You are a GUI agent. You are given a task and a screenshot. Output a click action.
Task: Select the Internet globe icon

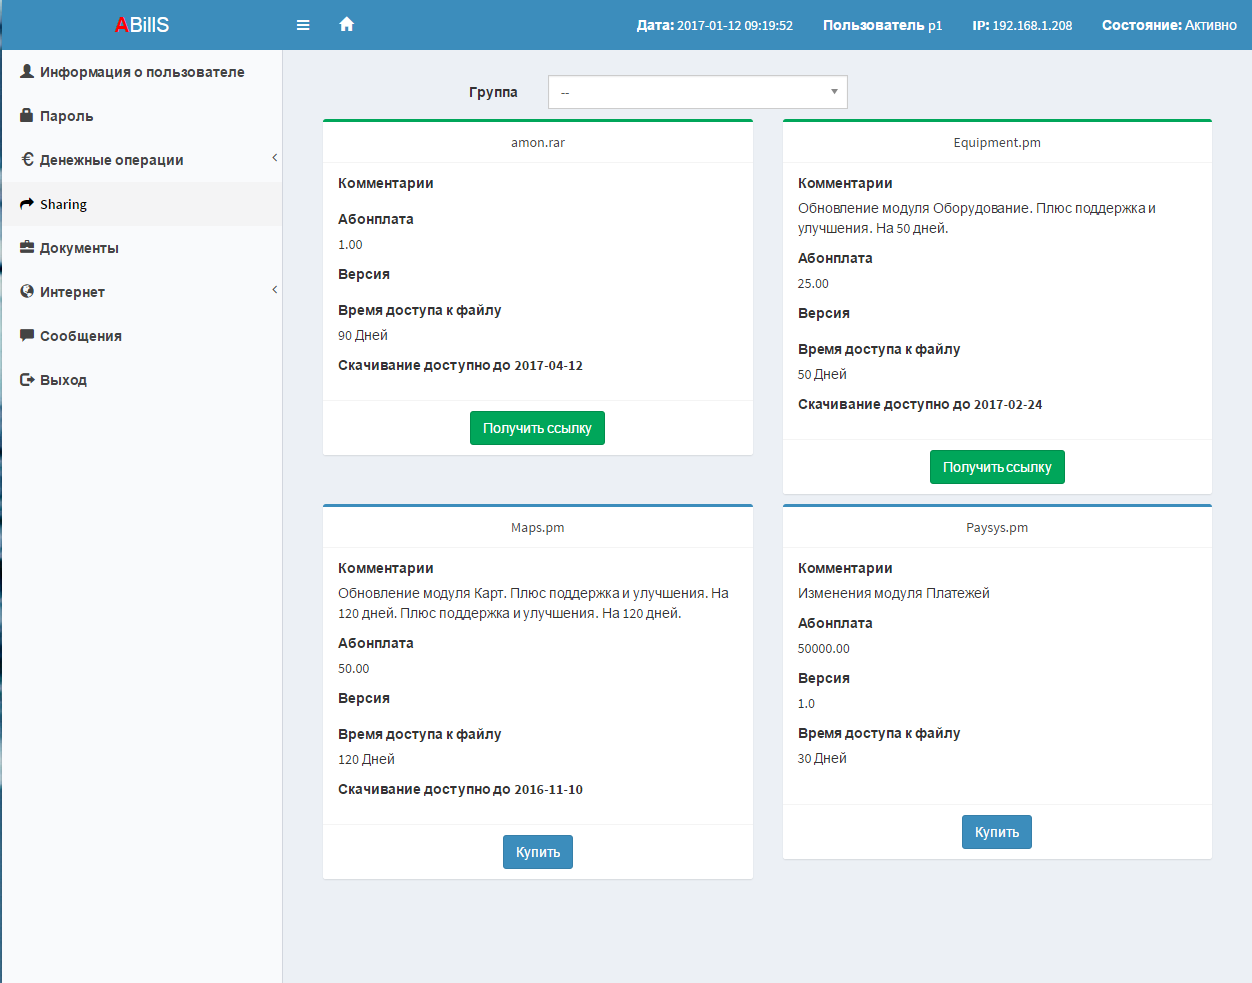coord(27,291)
